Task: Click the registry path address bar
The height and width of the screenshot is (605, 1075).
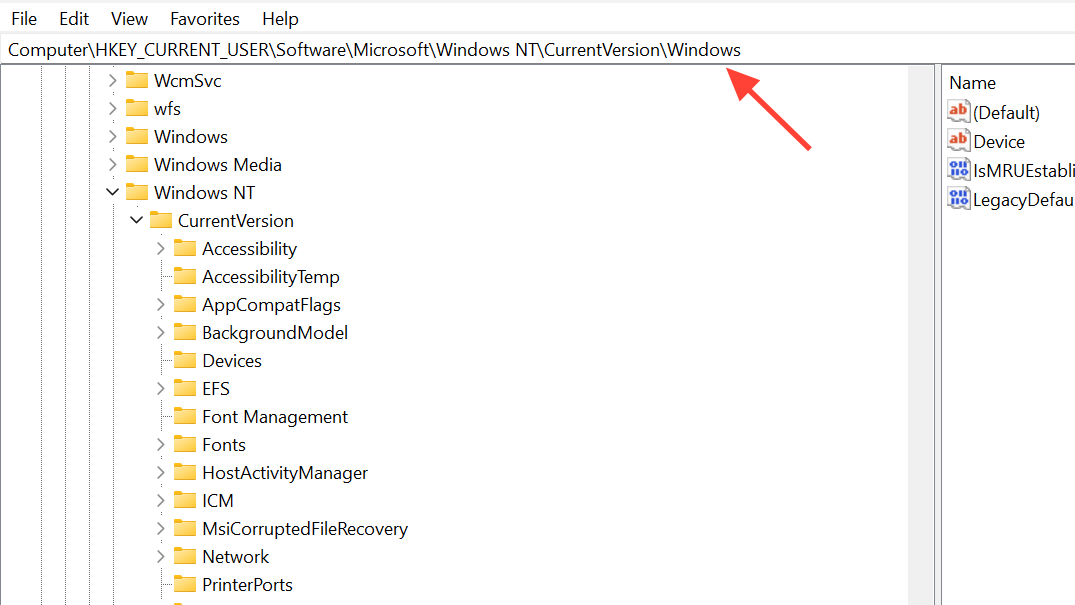Action: [x=538, y=50]
